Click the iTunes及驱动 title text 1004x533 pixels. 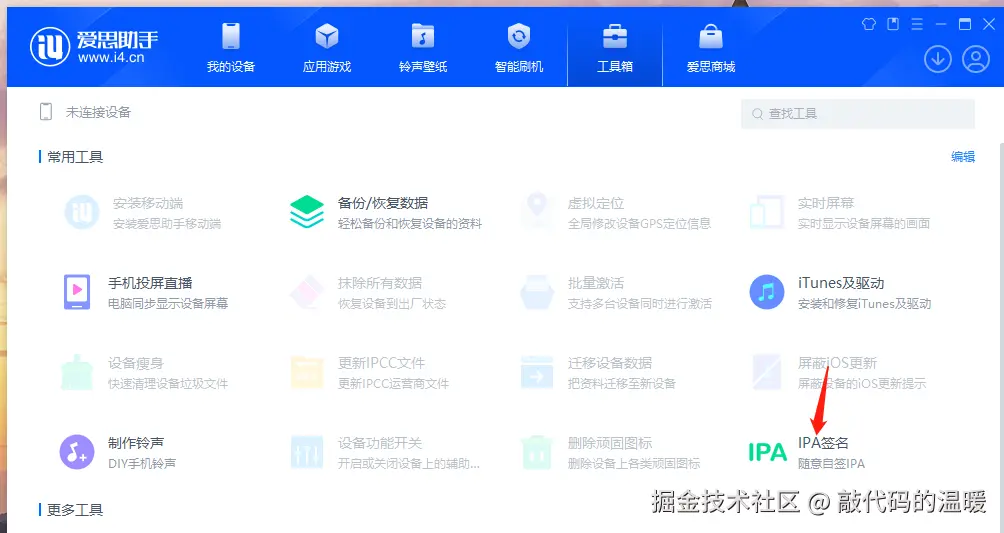point(841,283)
